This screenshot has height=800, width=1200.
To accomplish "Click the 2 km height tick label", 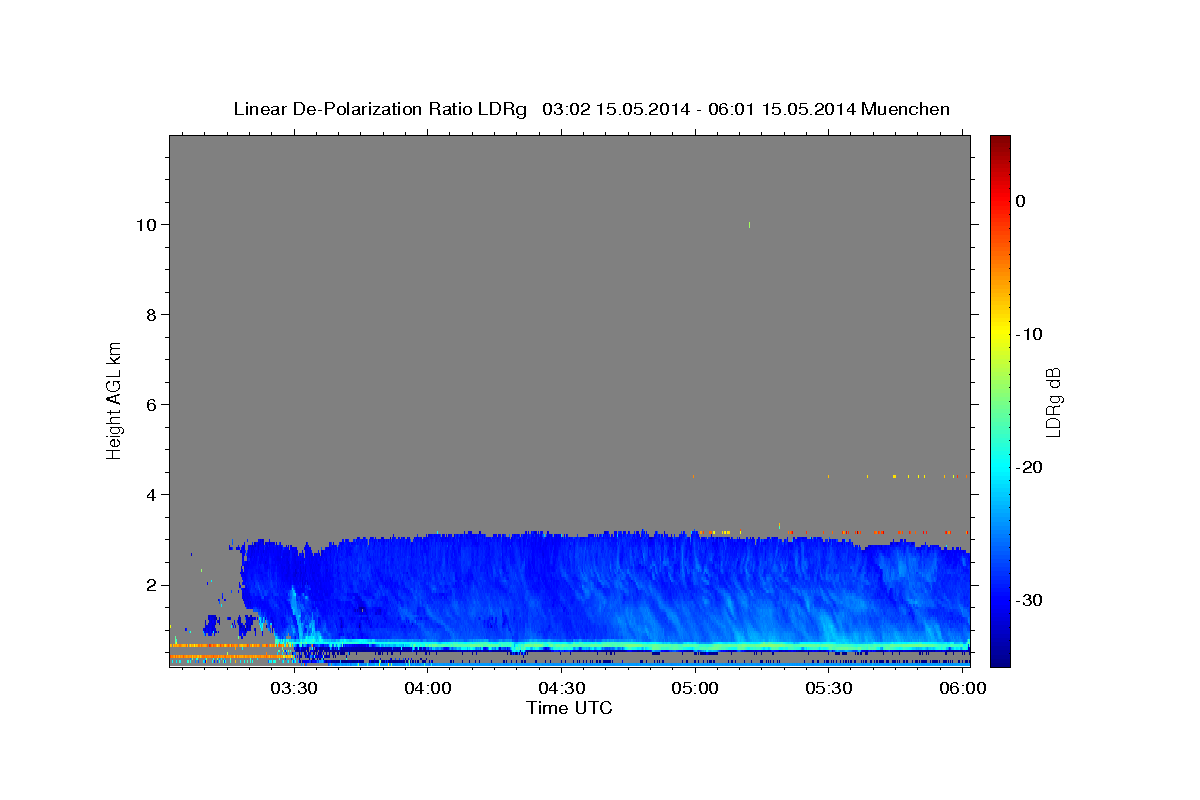I will click(x=152, y=585).
